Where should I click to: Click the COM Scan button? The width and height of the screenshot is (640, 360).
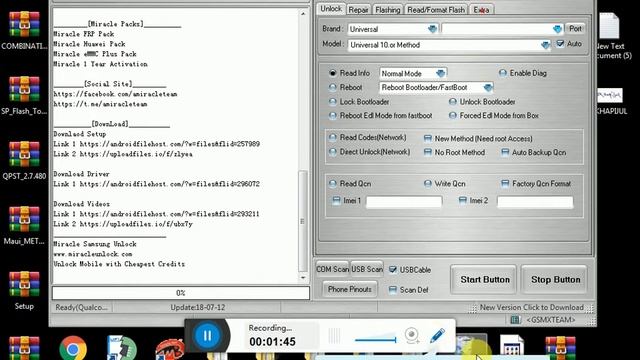[x=332, y=269]
